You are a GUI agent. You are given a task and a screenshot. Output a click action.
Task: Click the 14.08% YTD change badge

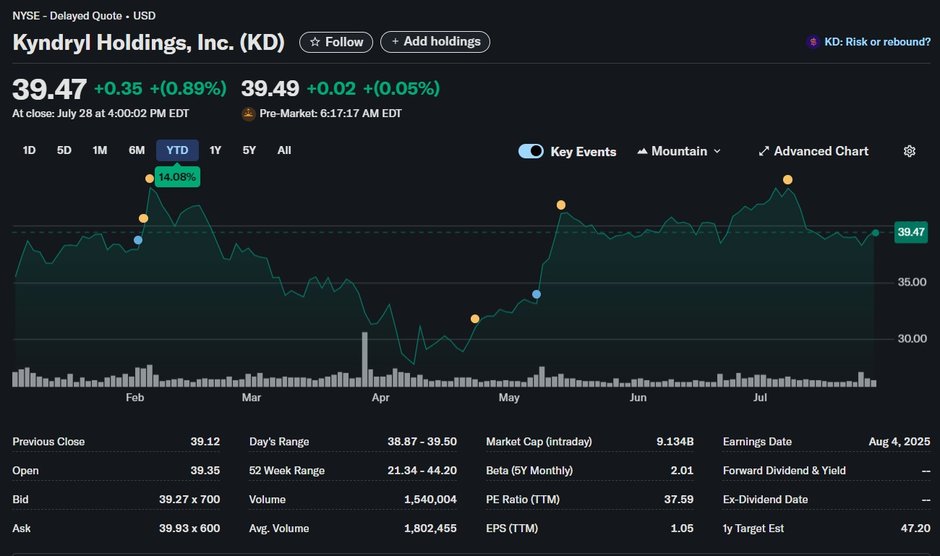pos(177,177)
